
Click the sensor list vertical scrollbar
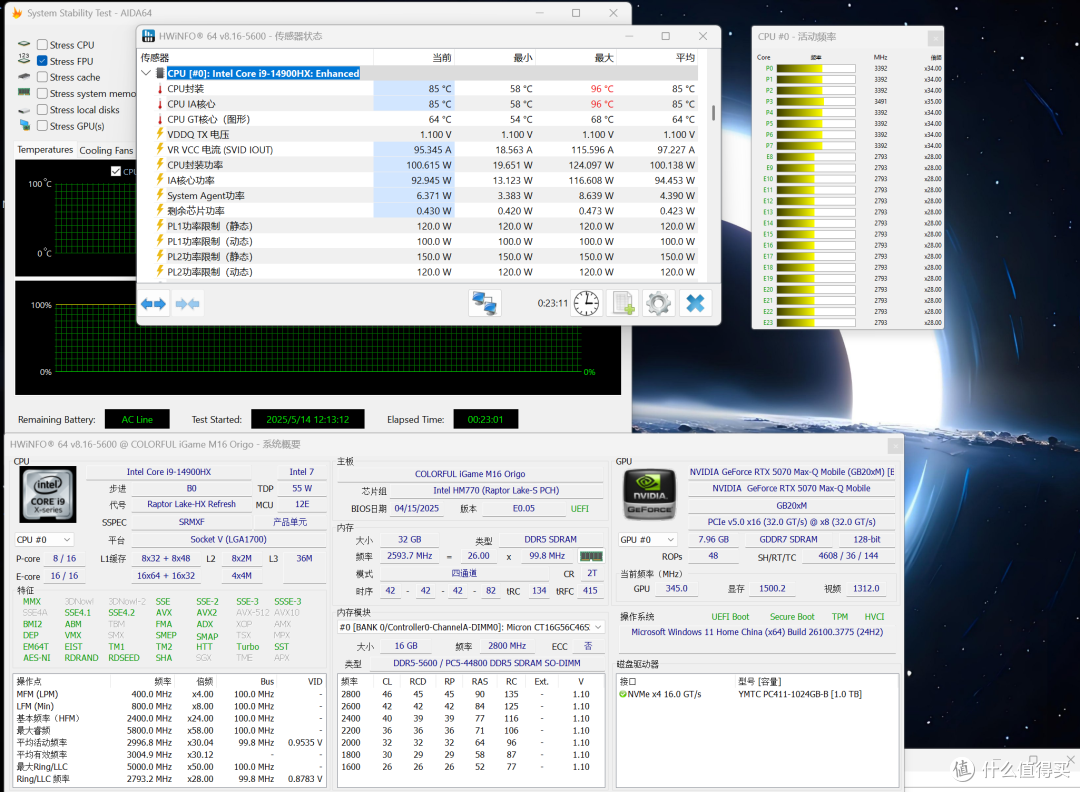[714, 112]
